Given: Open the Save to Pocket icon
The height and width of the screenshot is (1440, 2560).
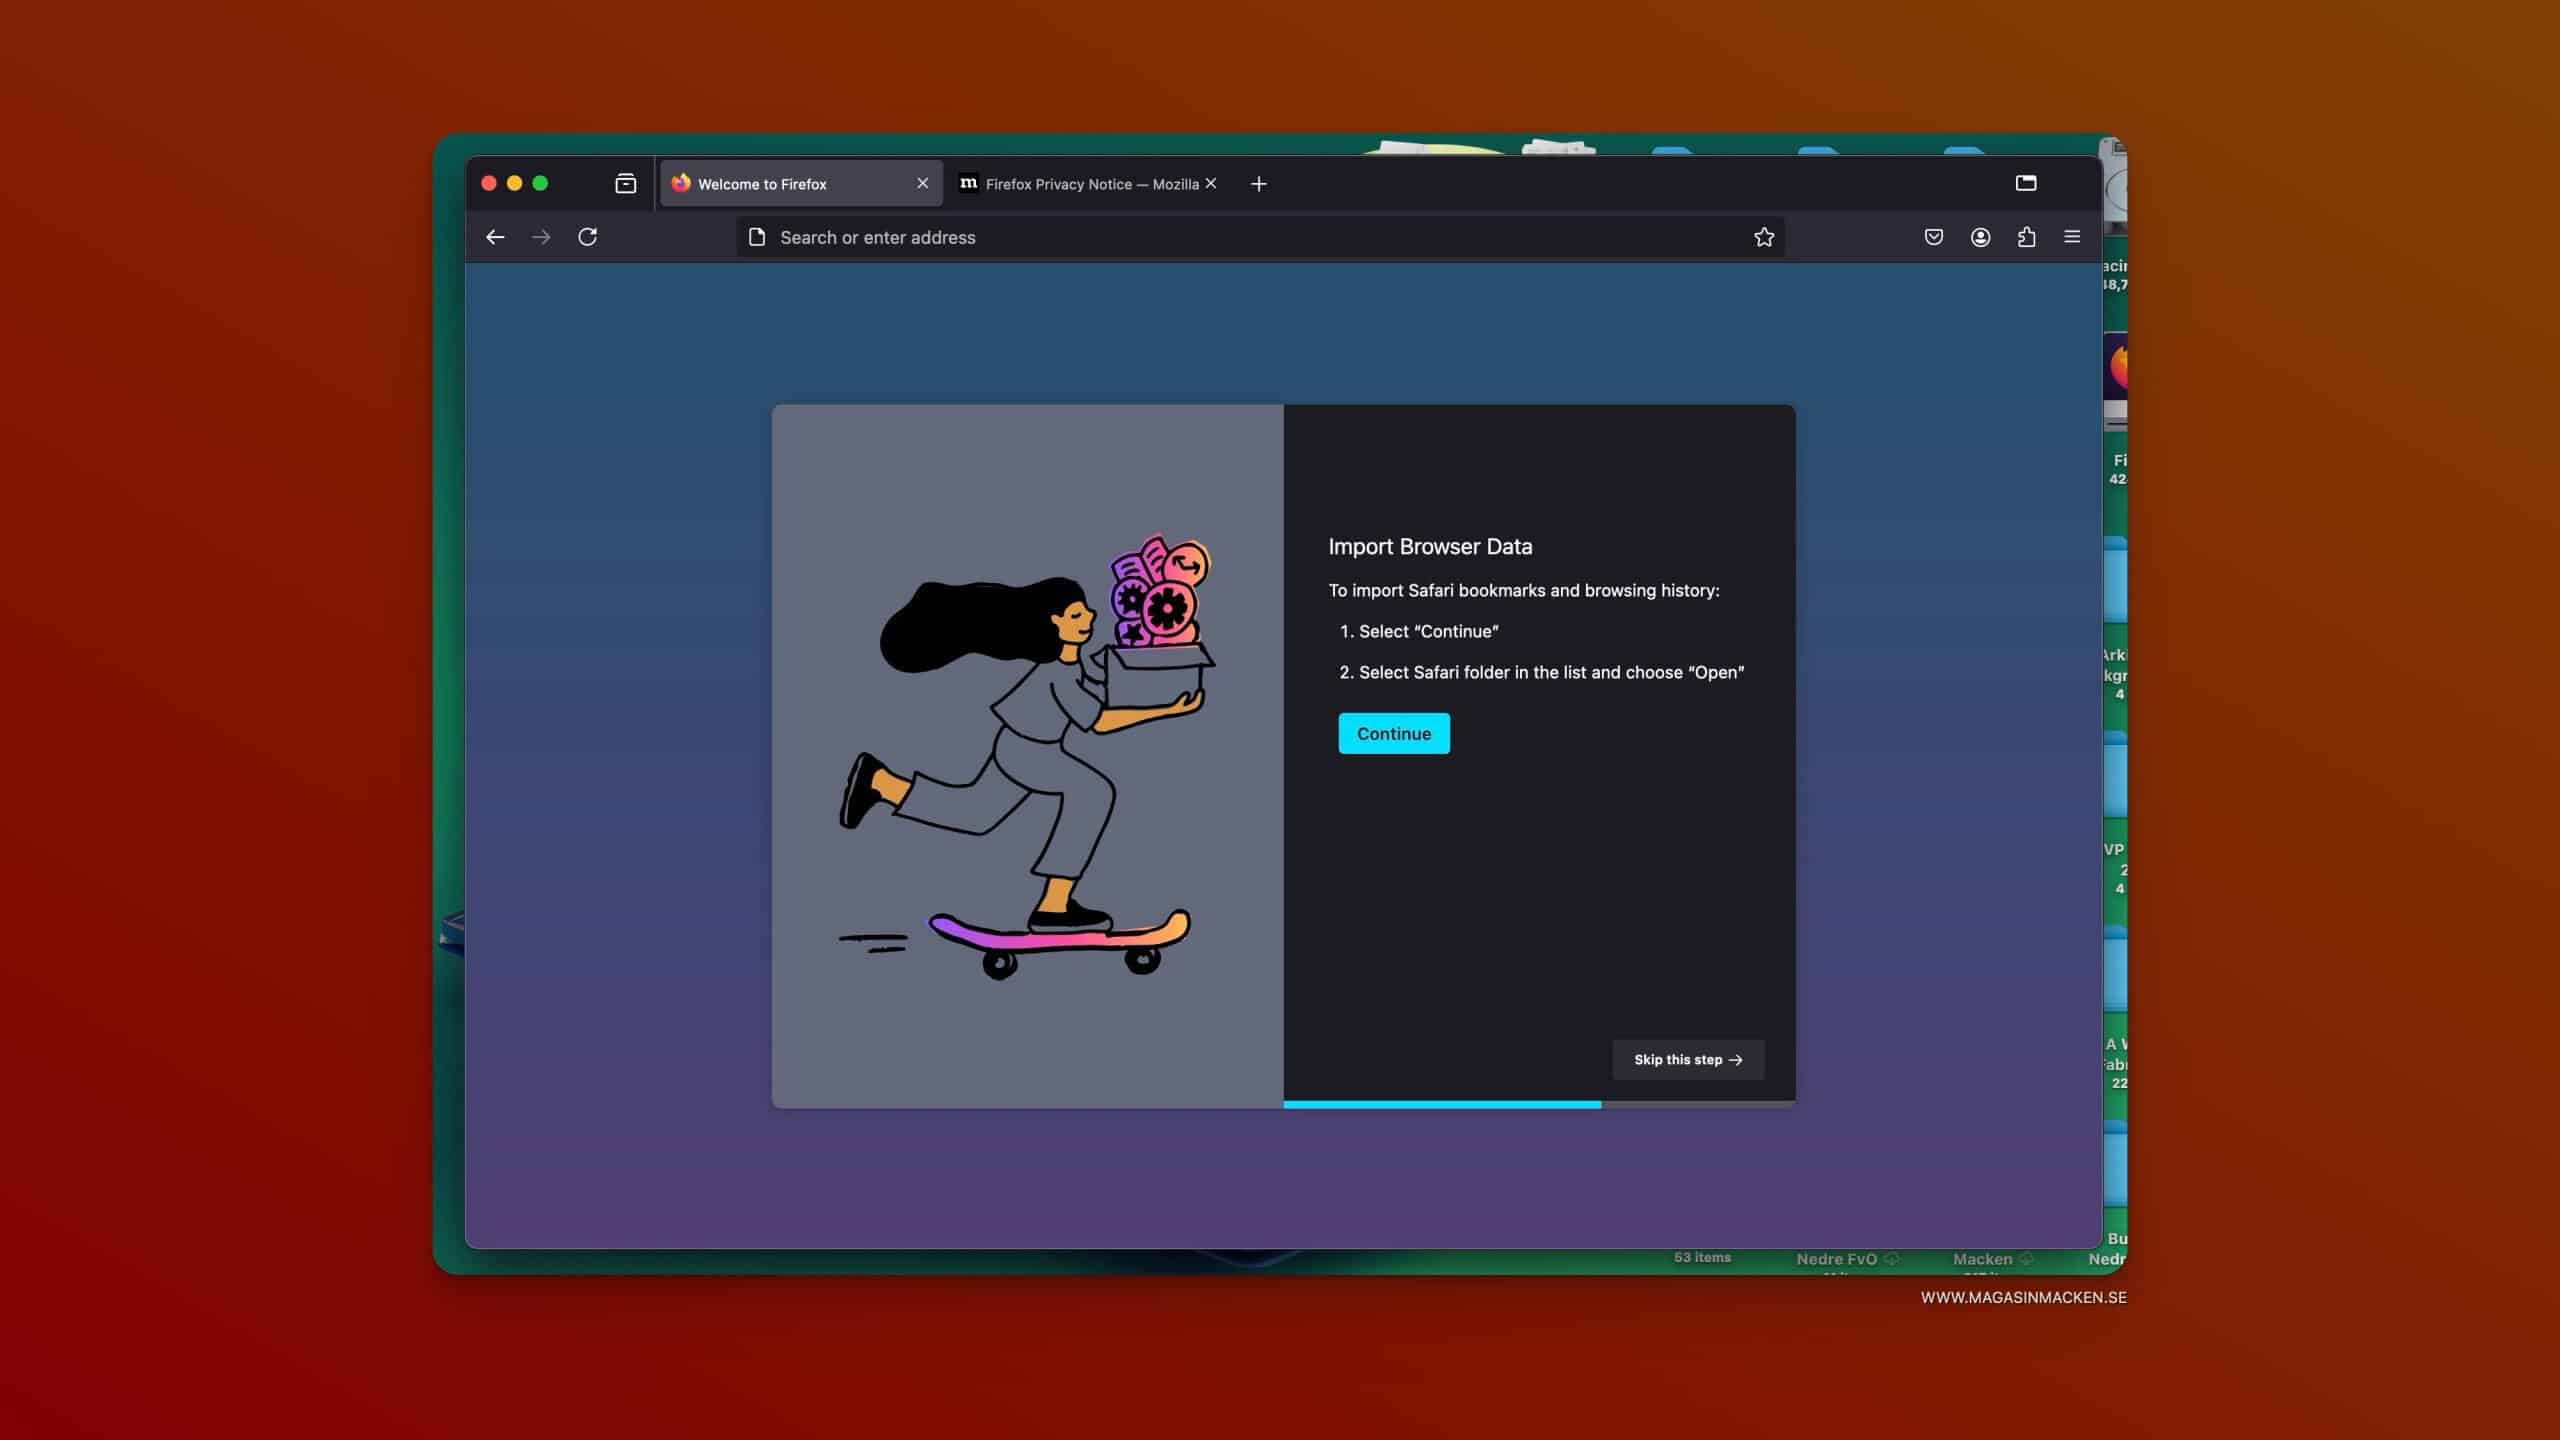Looking at the screenshot, I should tap(1934, 237).
